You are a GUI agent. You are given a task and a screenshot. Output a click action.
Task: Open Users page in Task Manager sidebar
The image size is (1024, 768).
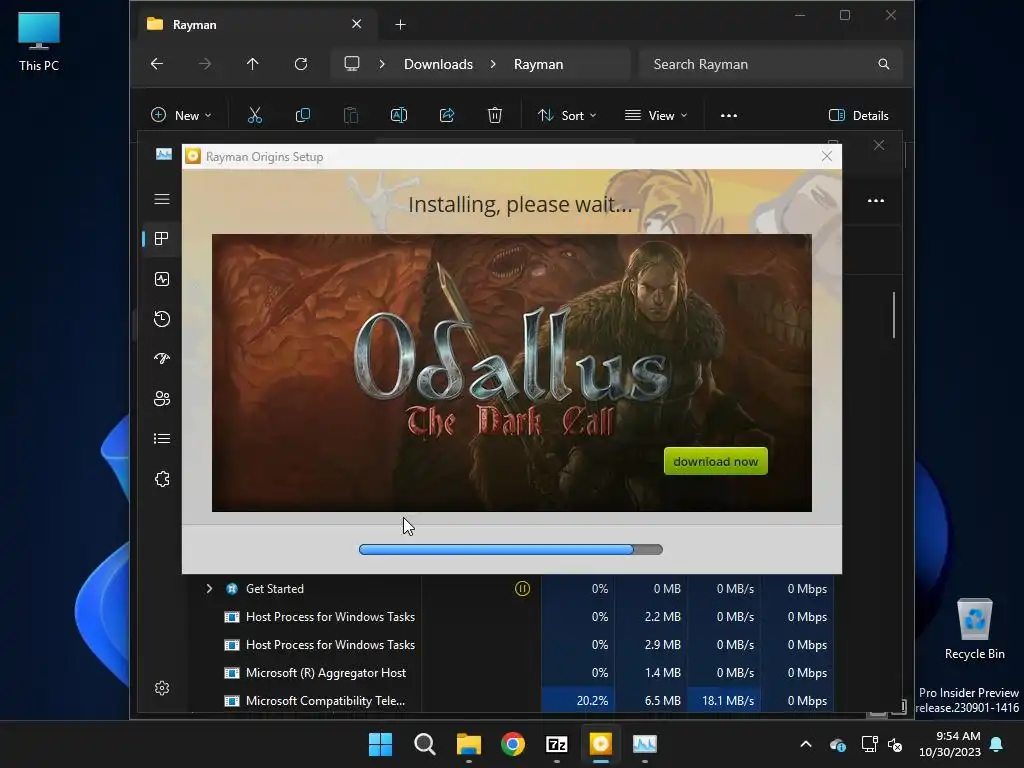click(162, 398)
